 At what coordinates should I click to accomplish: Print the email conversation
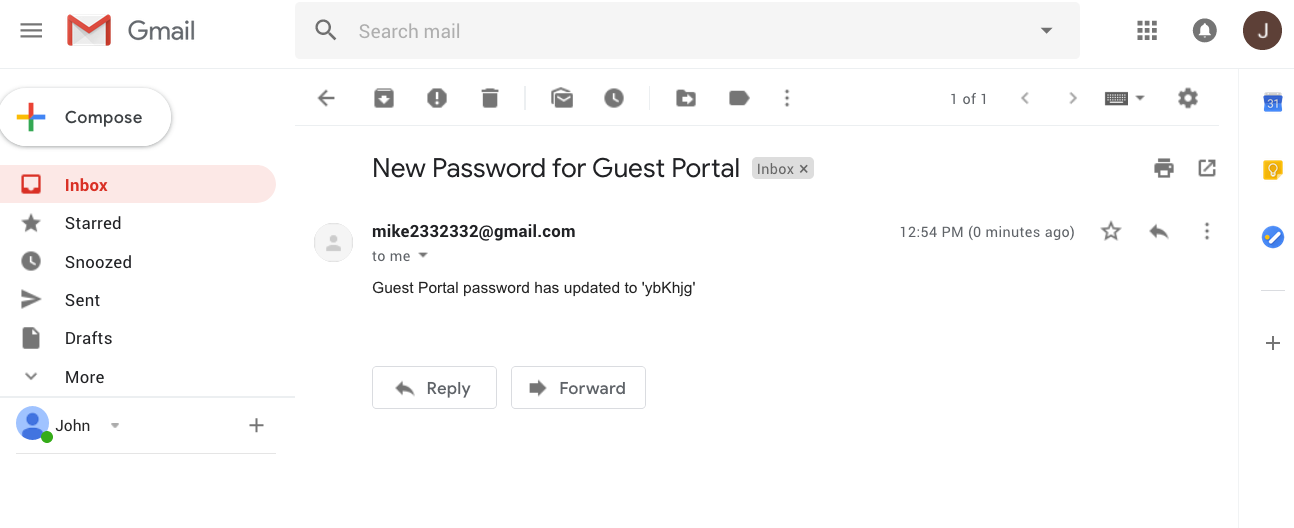[x=1164, y=168]
